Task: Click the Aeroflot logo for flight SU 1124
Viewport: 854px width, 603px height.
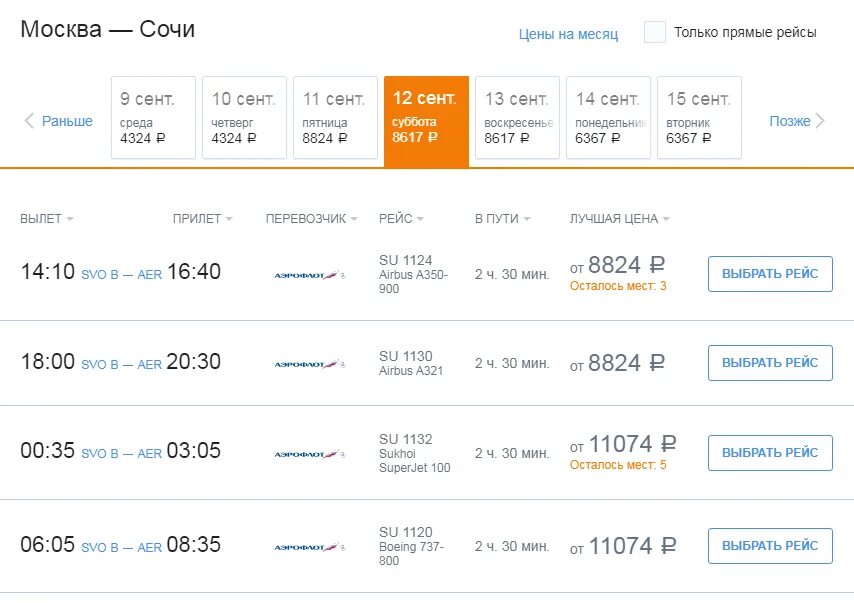Action: coord(308,275)
